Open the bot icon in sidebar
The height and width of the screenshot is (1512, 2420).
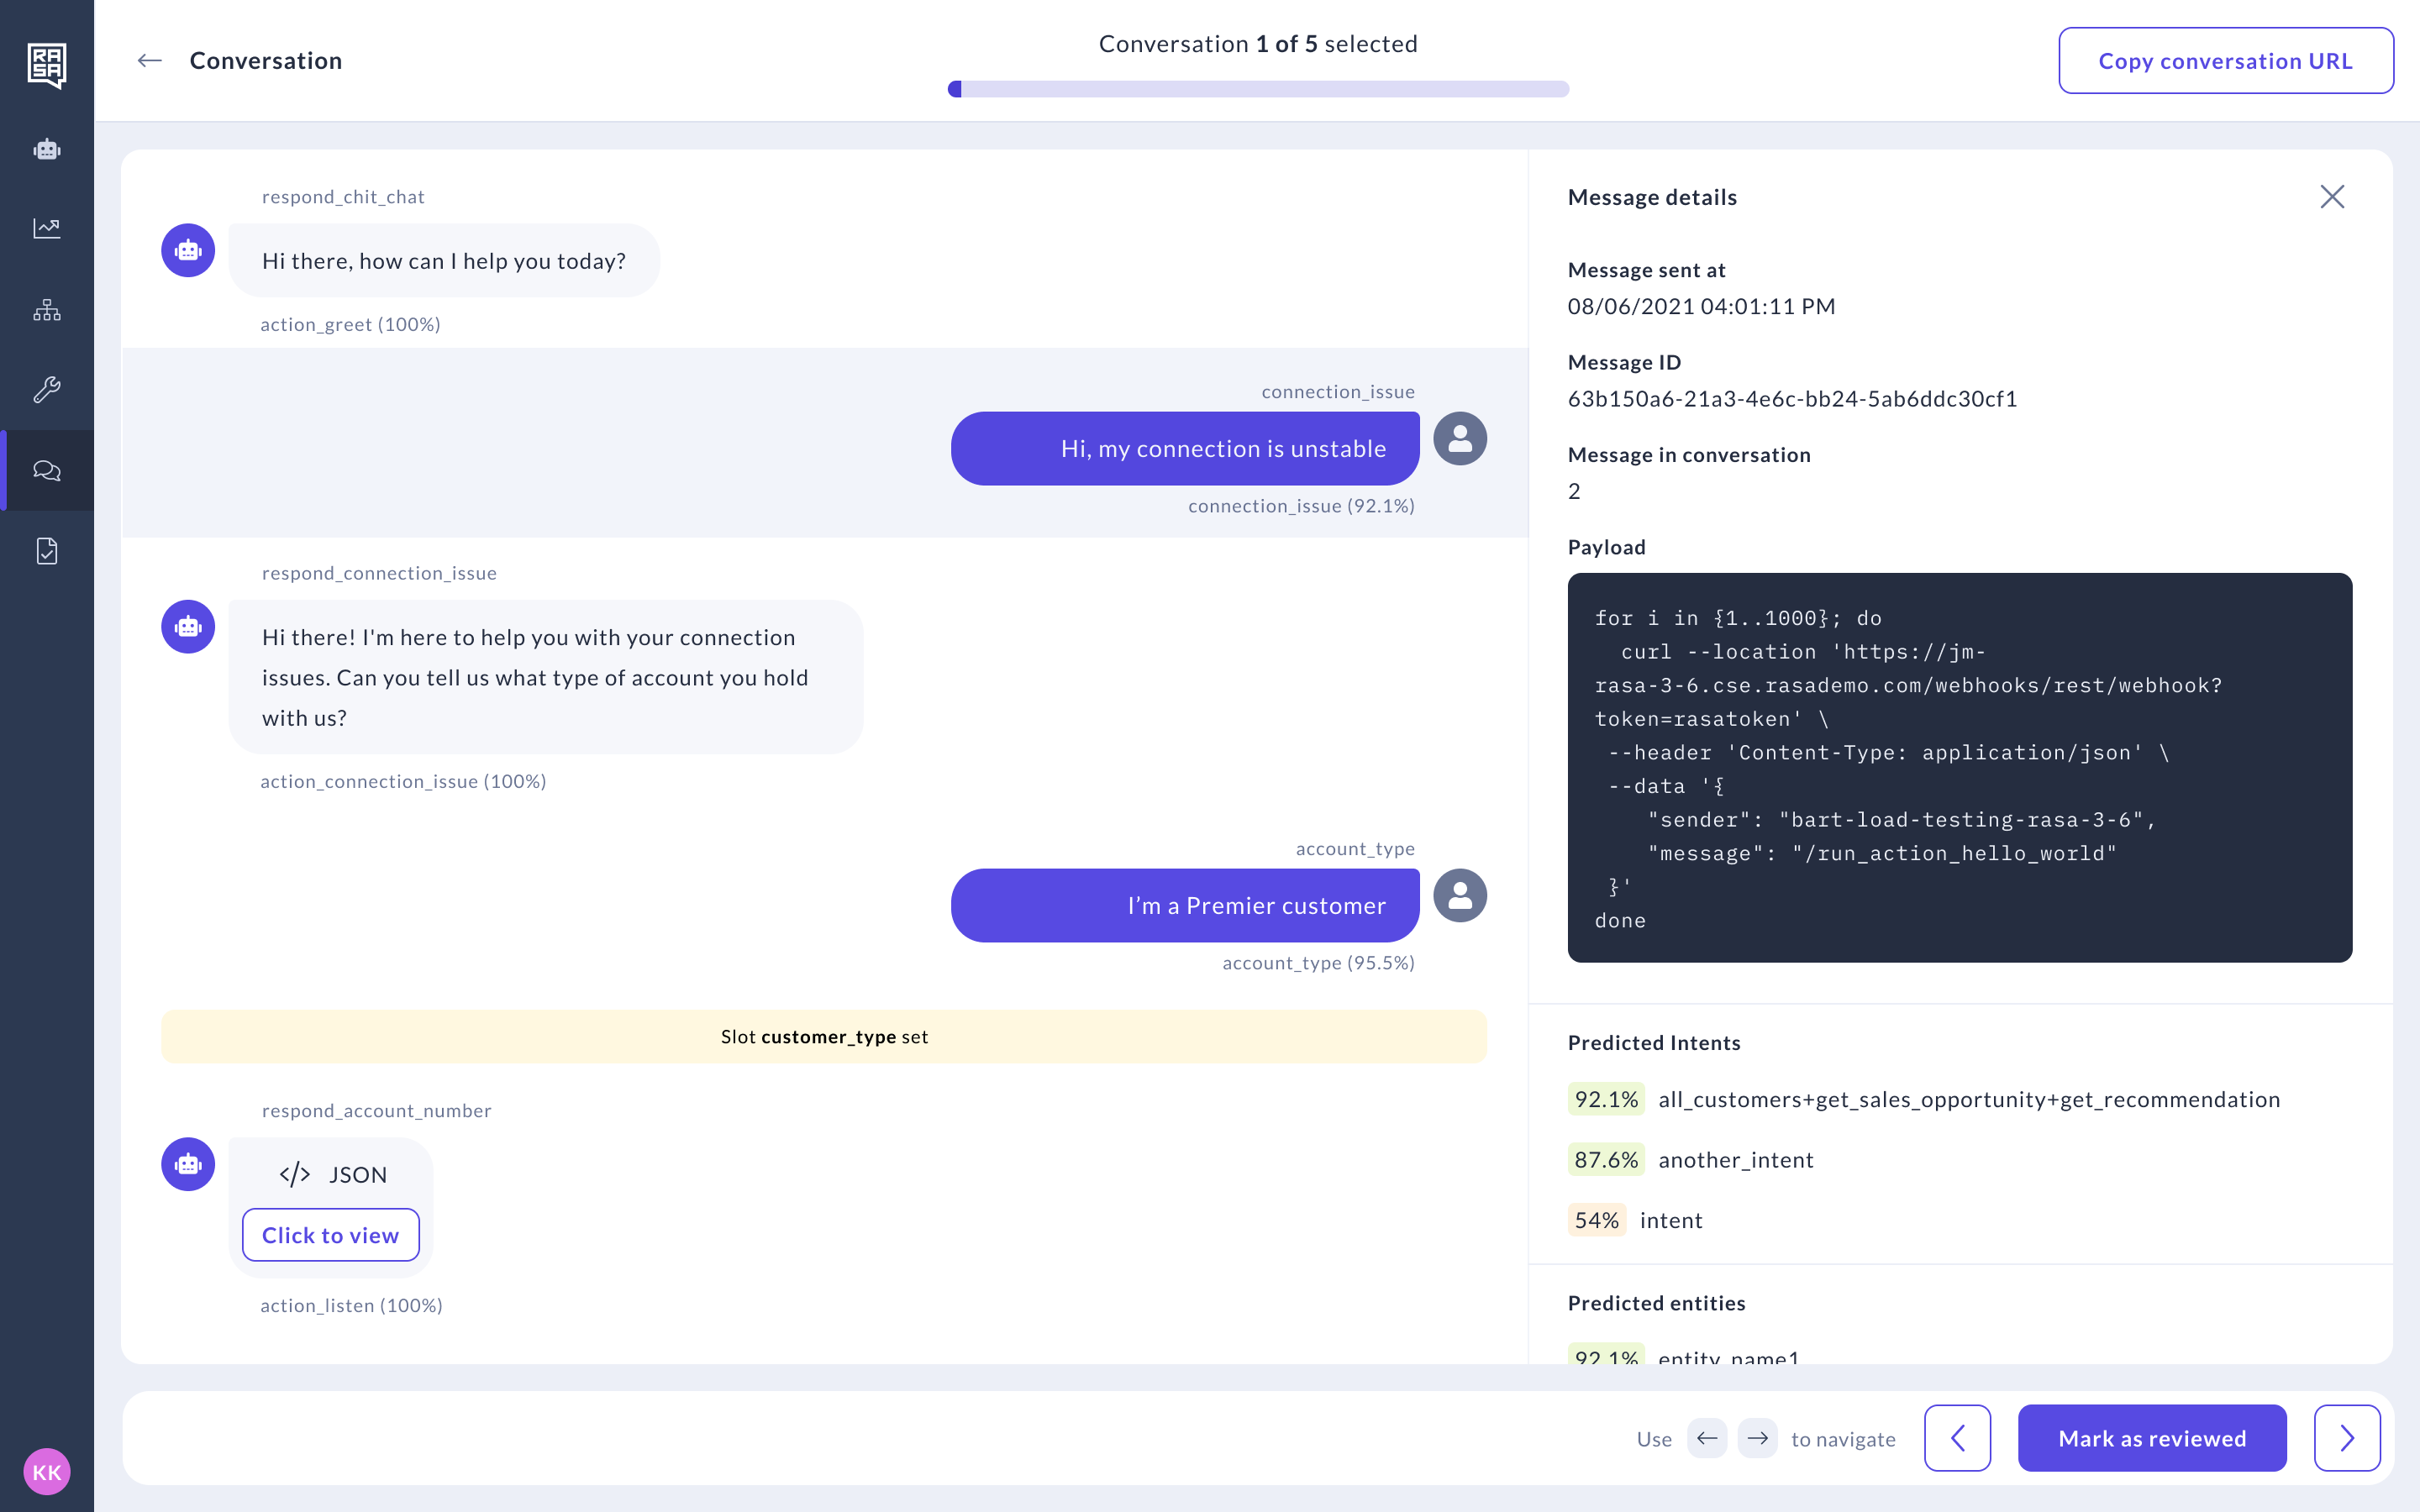[x=47, y=150]
